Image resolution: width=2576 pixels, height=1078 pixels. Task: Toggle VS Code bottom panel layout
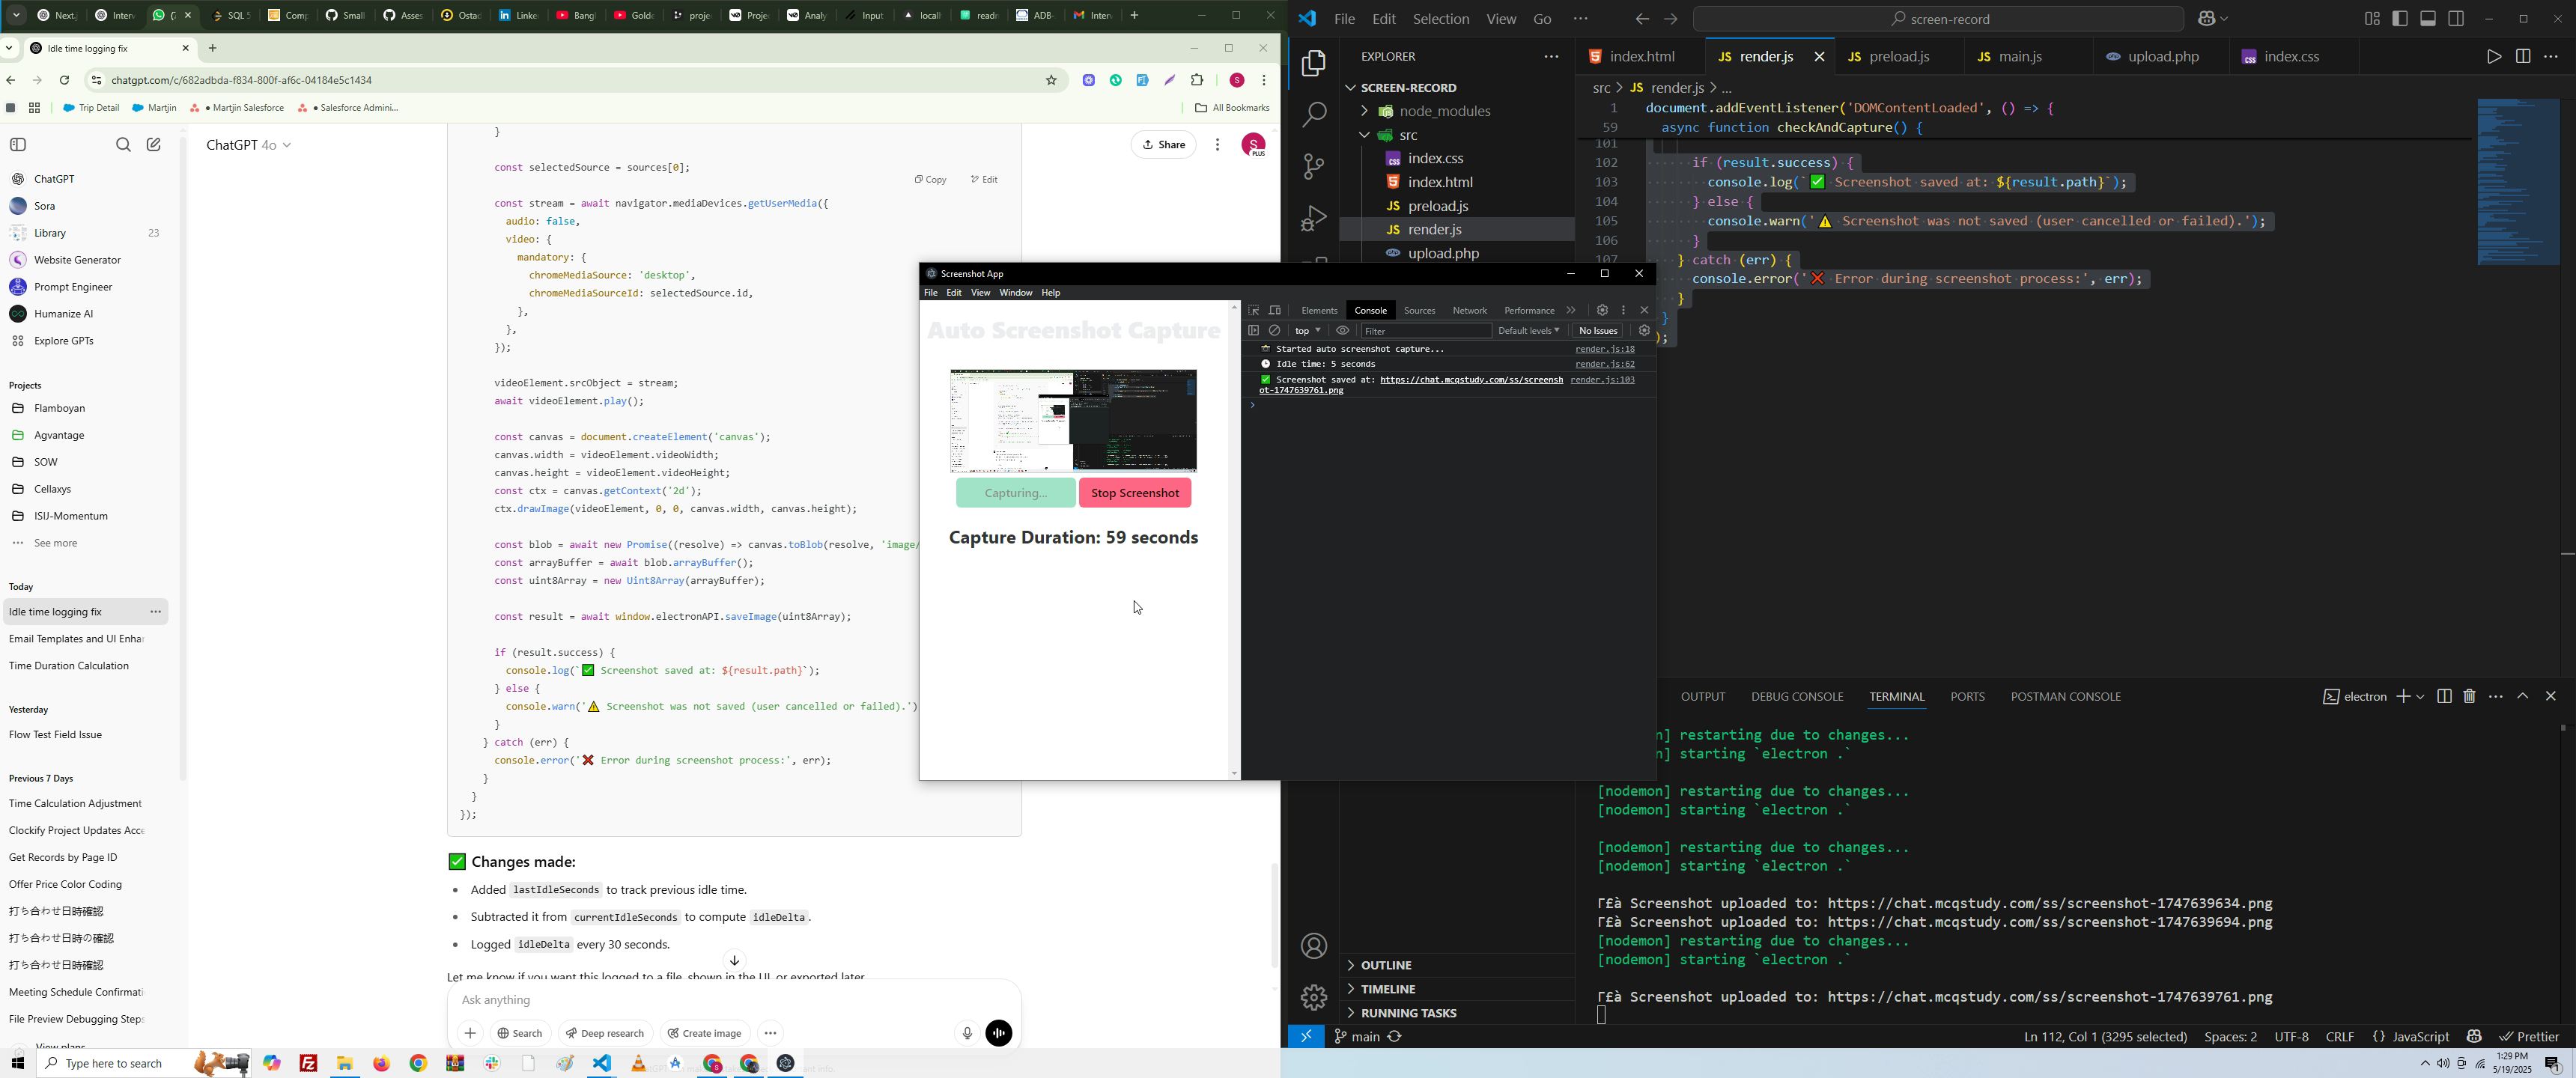point(2428,19)
